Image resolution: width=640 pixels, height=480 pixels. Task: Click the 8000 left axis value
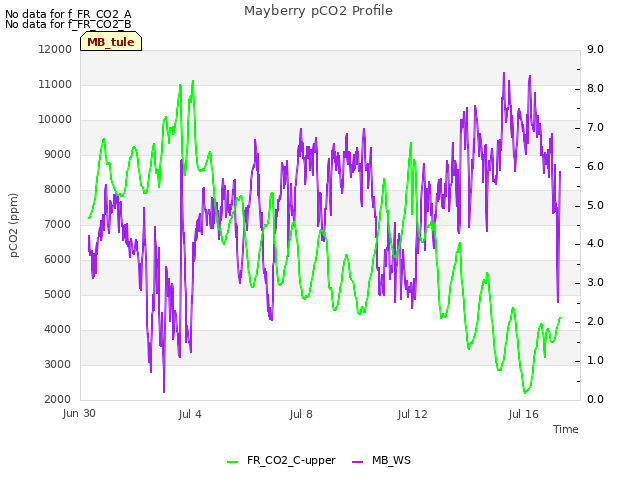[x=58, y=189]
